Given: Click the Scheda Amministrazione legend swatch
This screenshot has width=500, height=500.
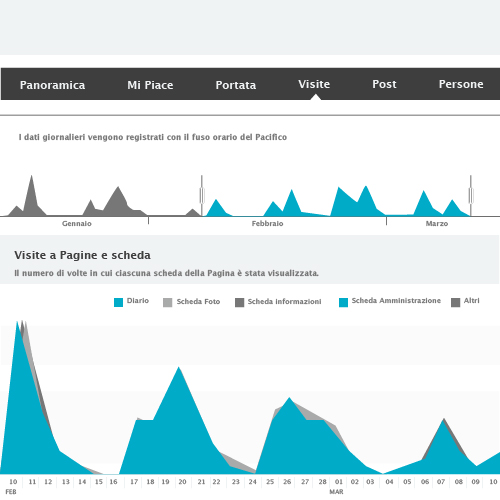Looking at the screenshot, I should [343, 302].
